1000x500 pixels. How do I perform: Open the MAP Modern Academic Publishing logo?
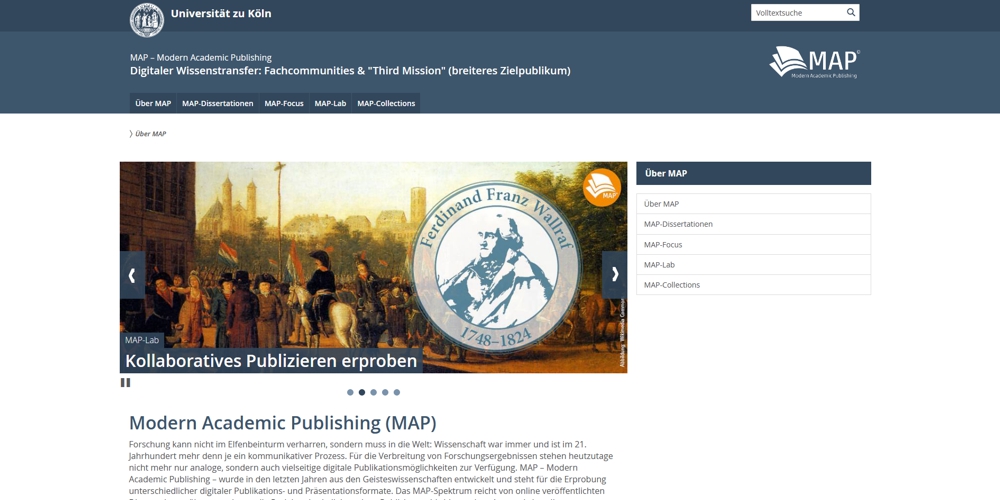point(814,62)
